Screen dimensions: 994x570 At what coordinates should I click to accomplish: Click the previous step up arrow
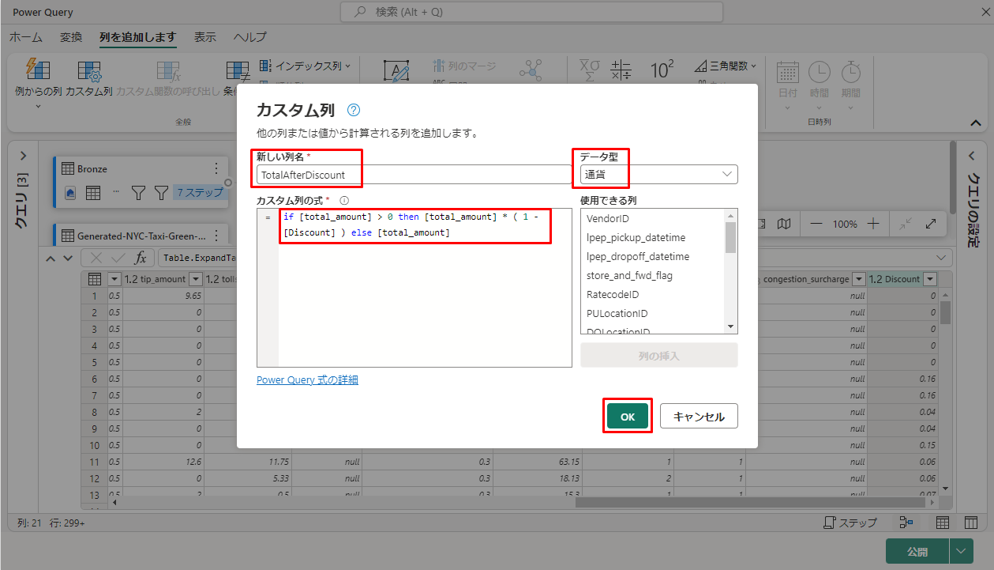coord(51,258)
